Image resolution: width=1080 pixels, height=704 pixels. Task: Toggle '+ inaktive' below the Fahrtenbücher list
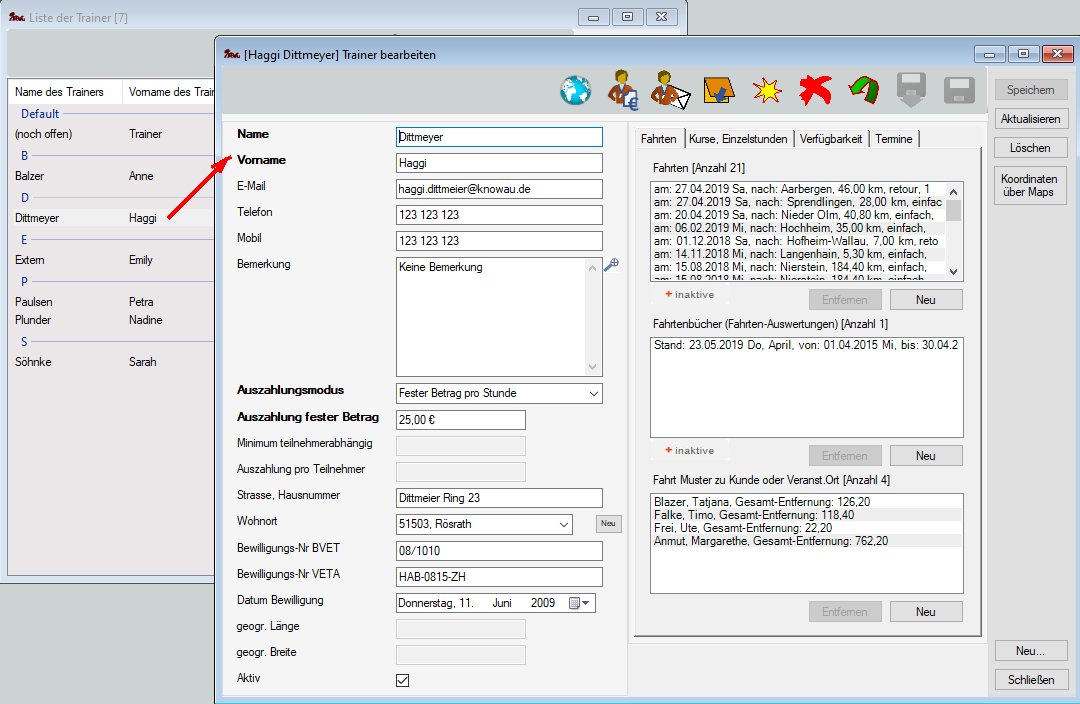coord(690,451)
